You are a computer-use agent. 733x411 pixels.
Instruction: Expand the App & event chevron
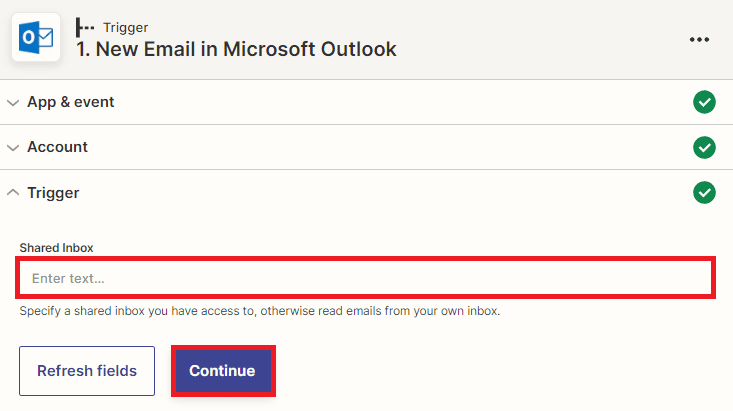[x=13, y=102]
